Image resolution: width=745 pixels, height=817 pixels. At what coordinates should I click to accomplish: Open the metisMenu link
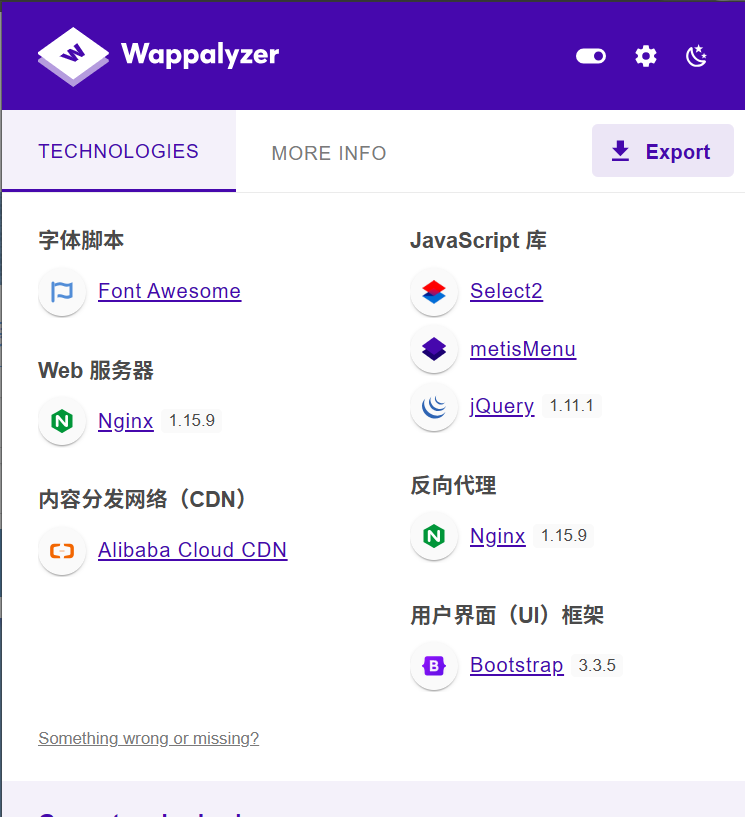pos(523,349)
